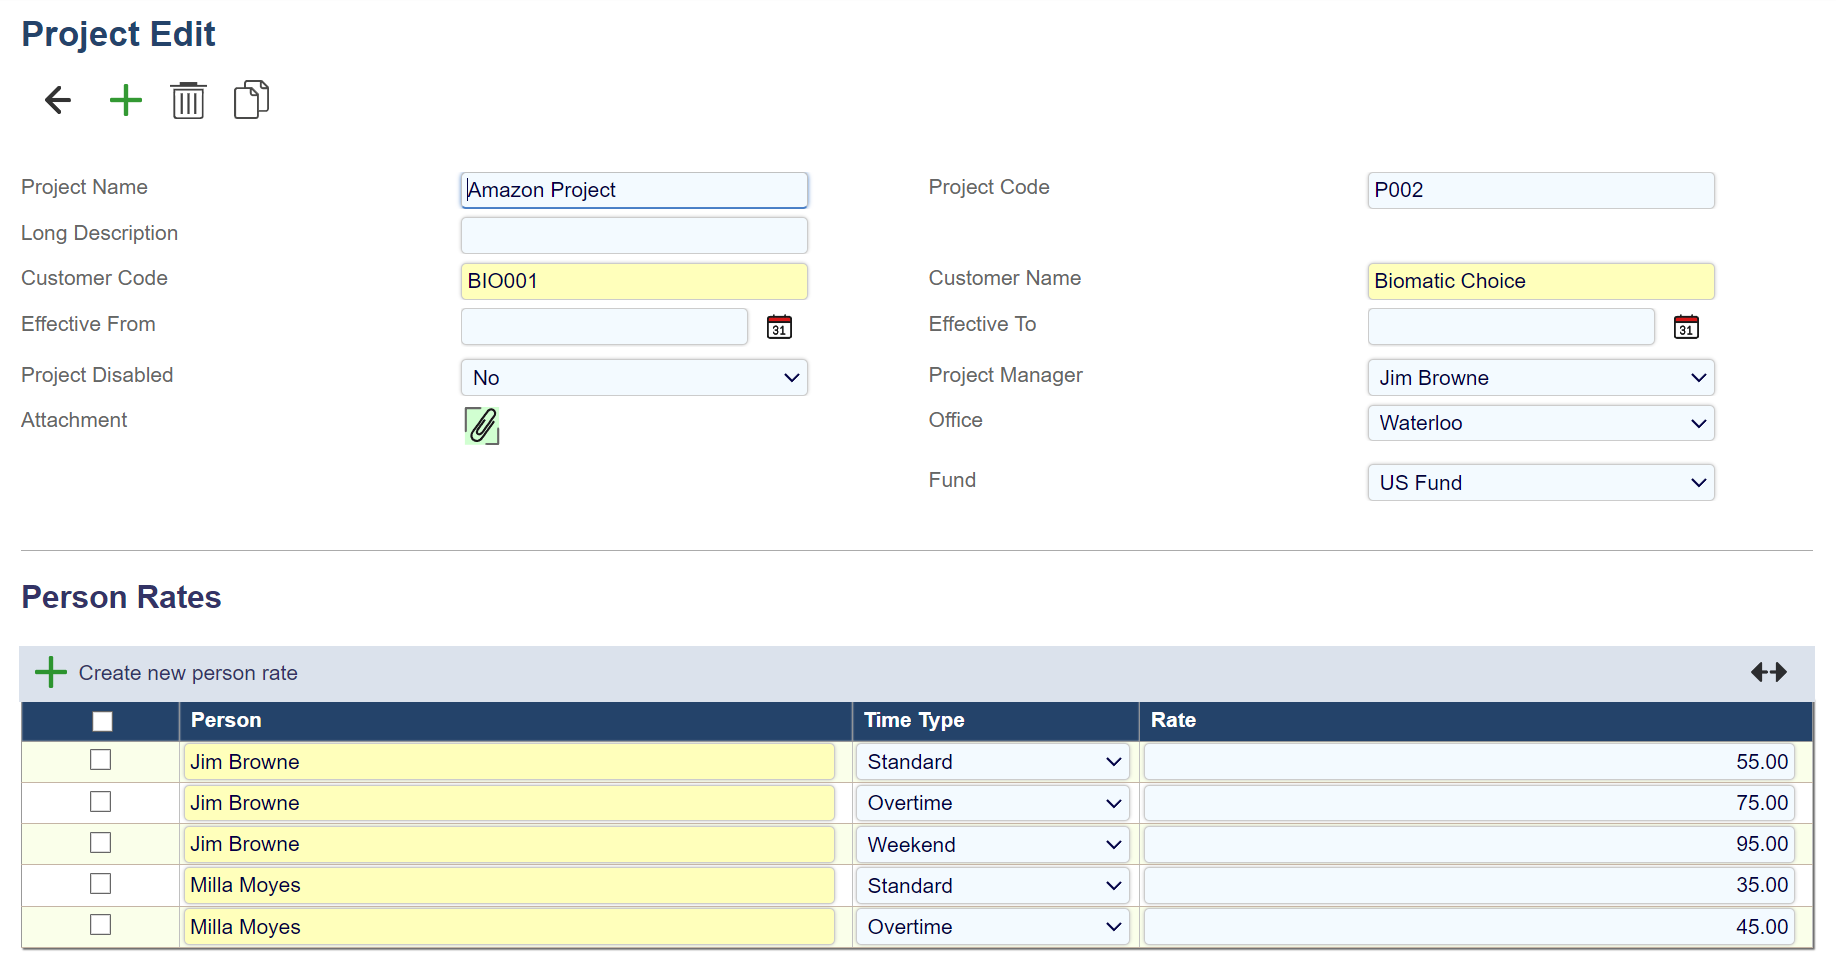Check the Jim Browne Standard row checkbox

101,760
